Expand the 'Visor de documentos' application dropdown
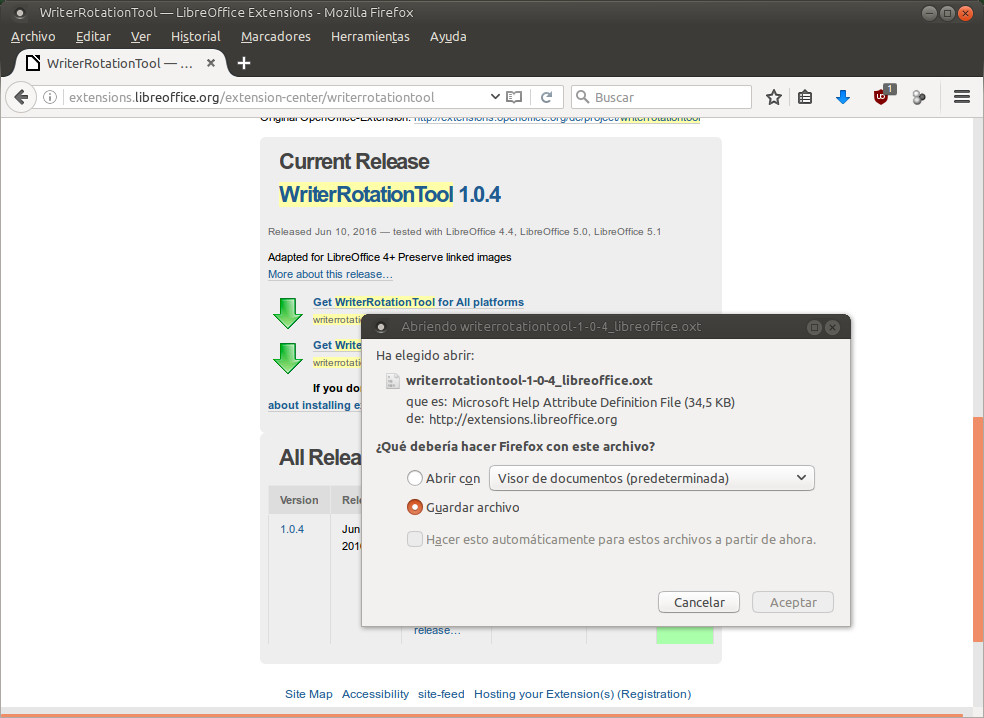The width and height of the screenshot is (984, 718). pos(651,478)
